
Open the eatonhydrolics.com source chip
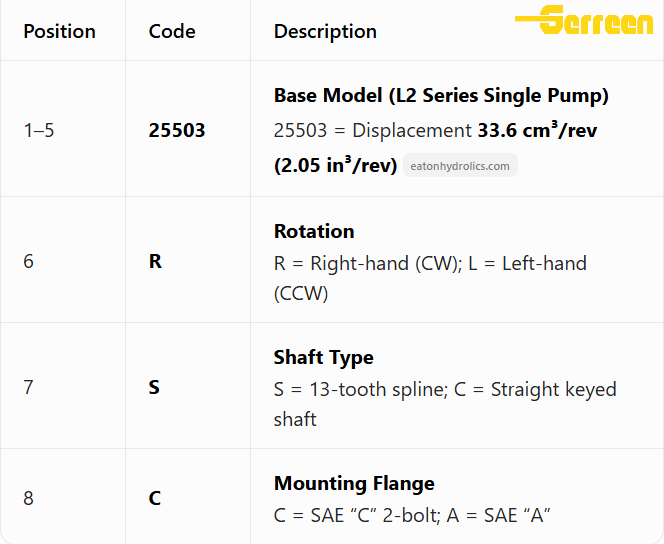(460, 166)
